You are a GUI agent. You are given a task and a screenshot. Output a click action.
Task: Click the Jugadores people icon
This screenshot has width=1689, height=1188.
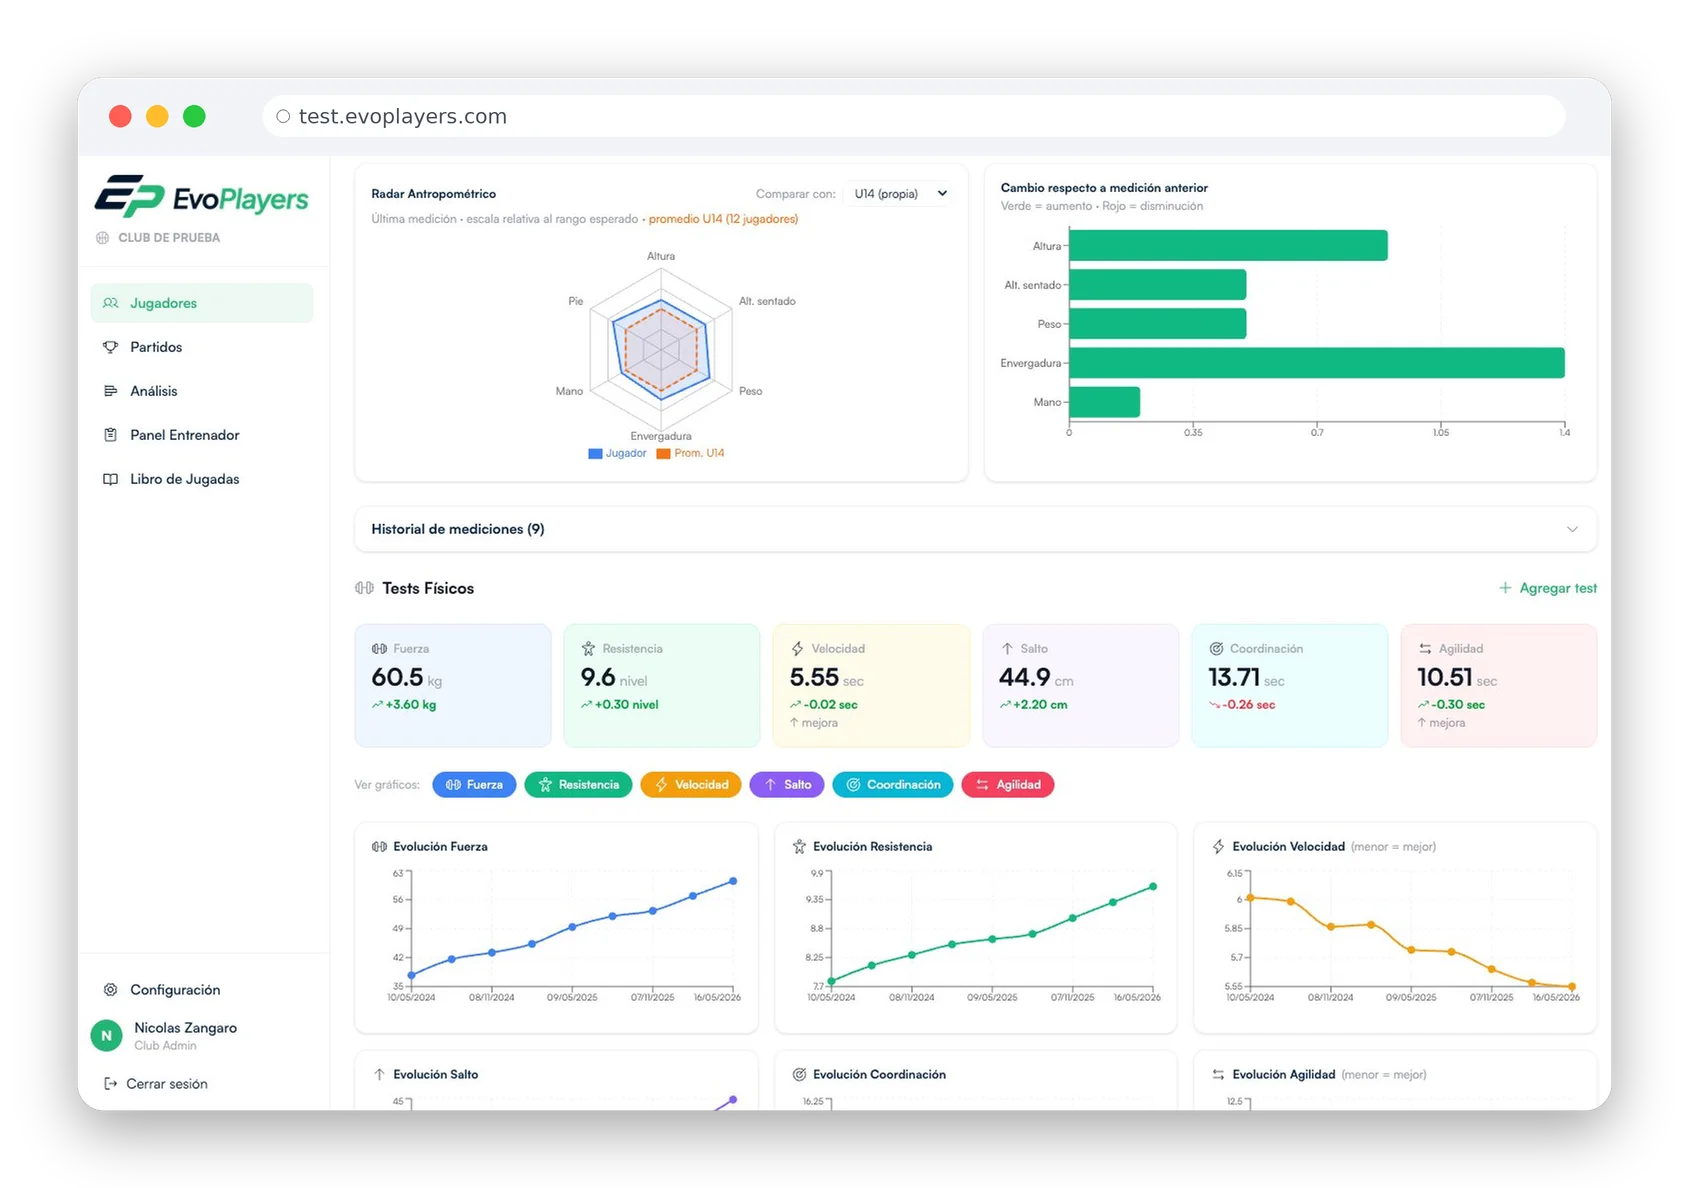pos(111,303)
